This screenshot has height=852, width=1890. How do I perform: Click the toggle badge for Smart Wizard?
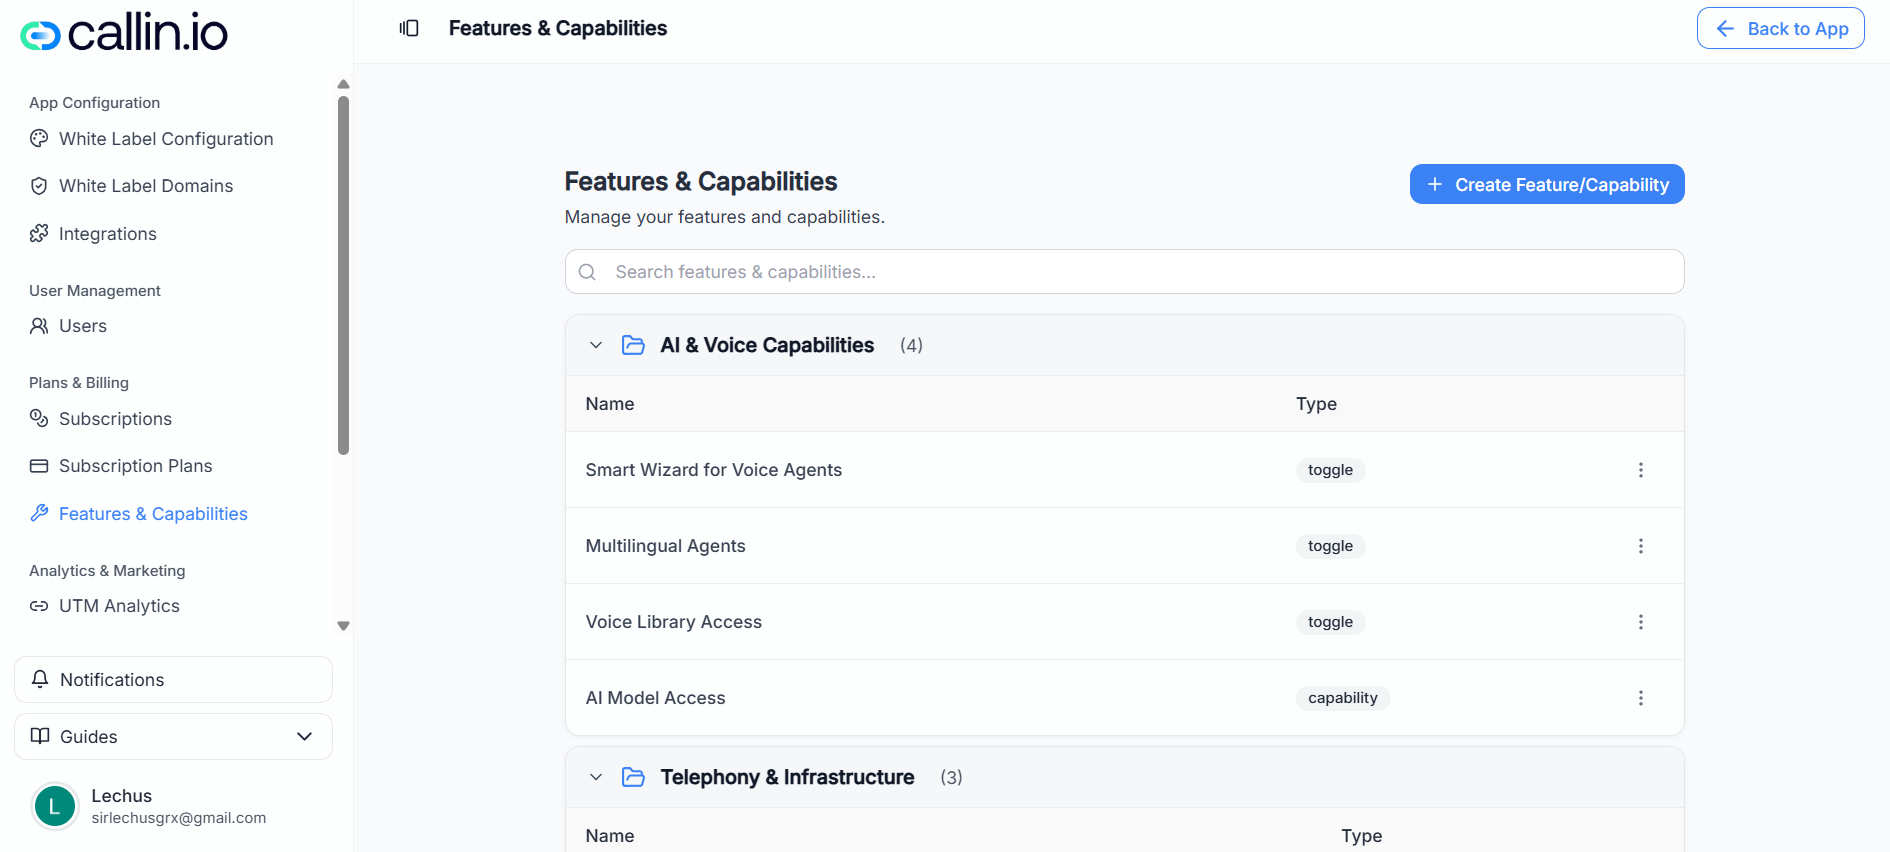(1330, 470)
